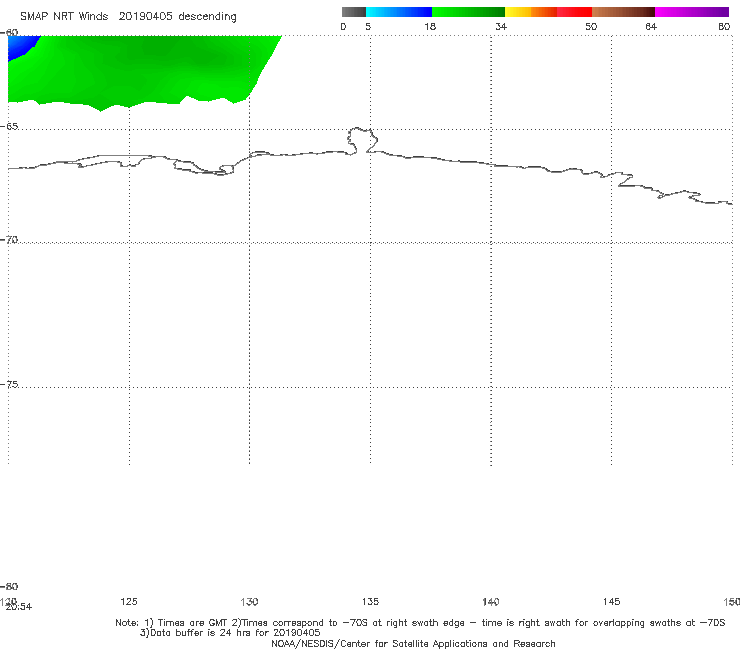Click the brown segment of the color scale

point(623,12)
